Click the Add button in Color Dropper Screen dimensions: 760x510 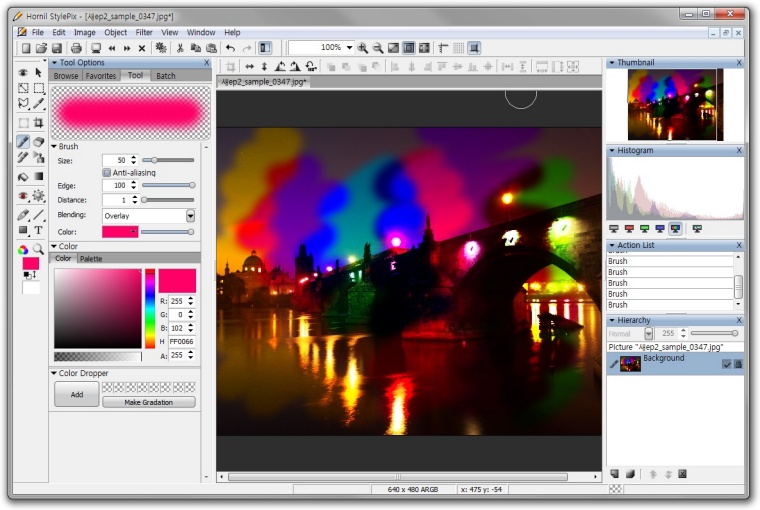pos(76,394)
